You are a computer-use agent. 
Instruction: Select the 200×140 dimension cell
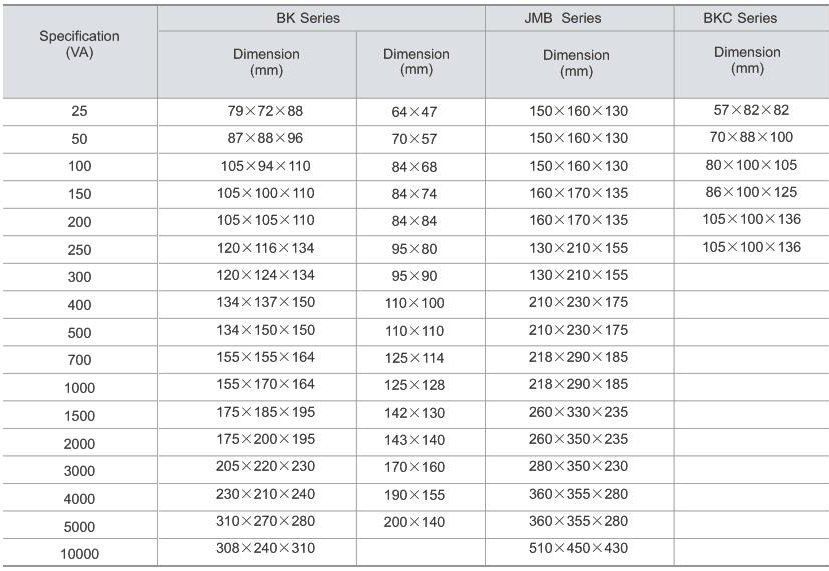click(416, 521)
